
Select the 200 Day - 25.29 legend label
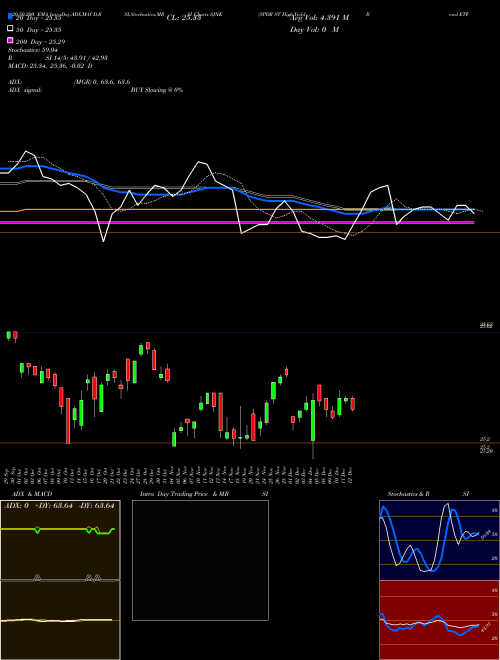pos(40,42)
